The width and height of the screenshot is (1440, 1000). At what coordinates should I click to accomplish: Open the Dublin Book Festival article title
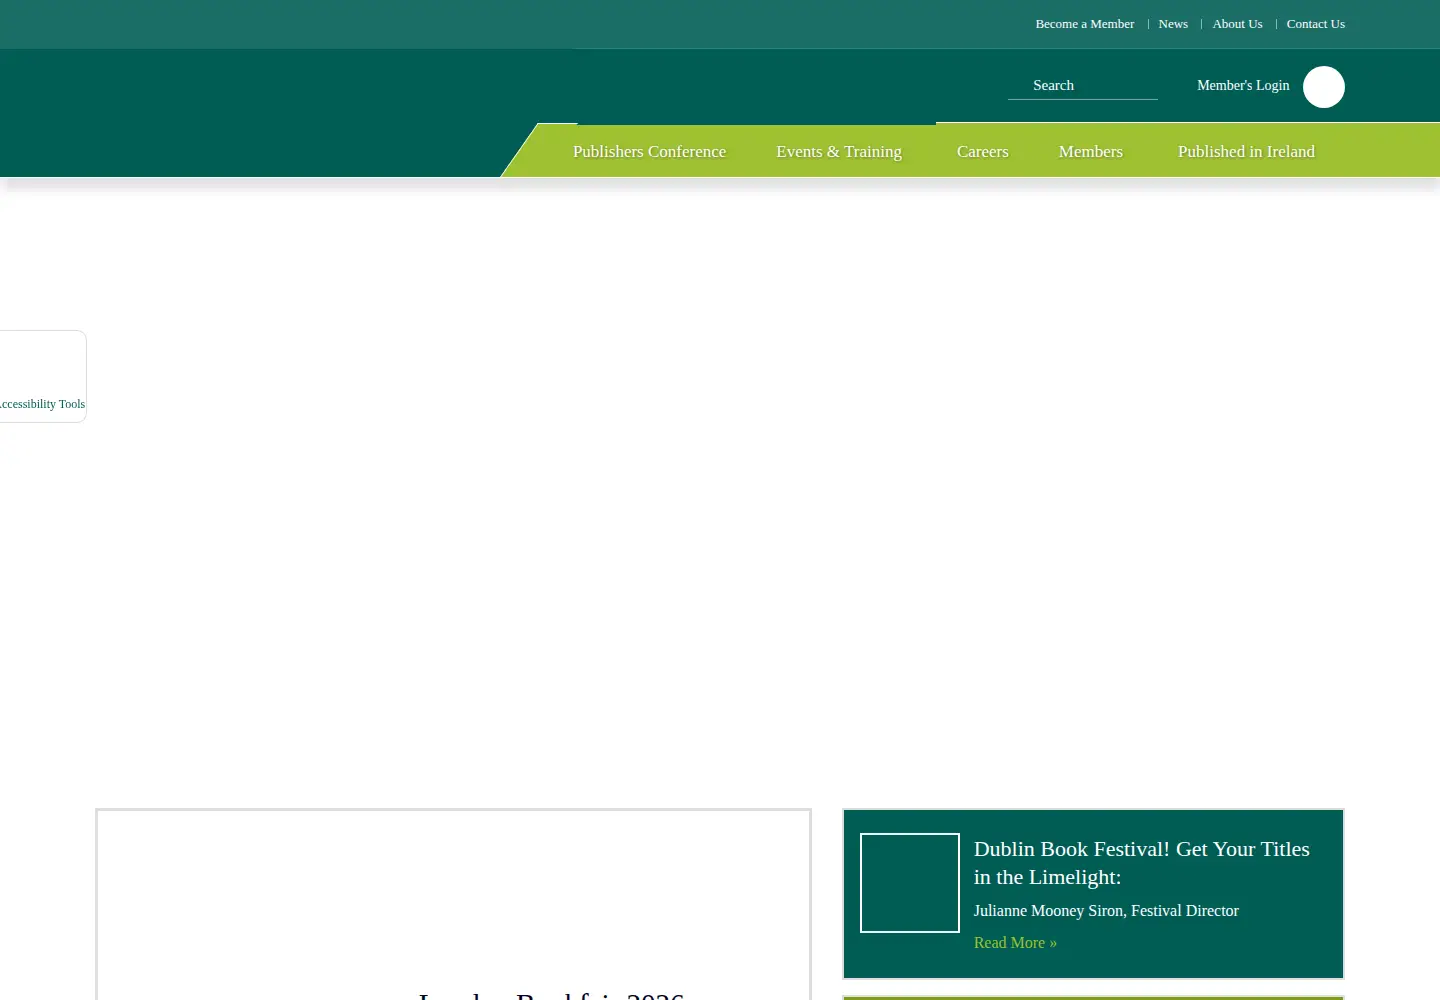(1142, 863)
